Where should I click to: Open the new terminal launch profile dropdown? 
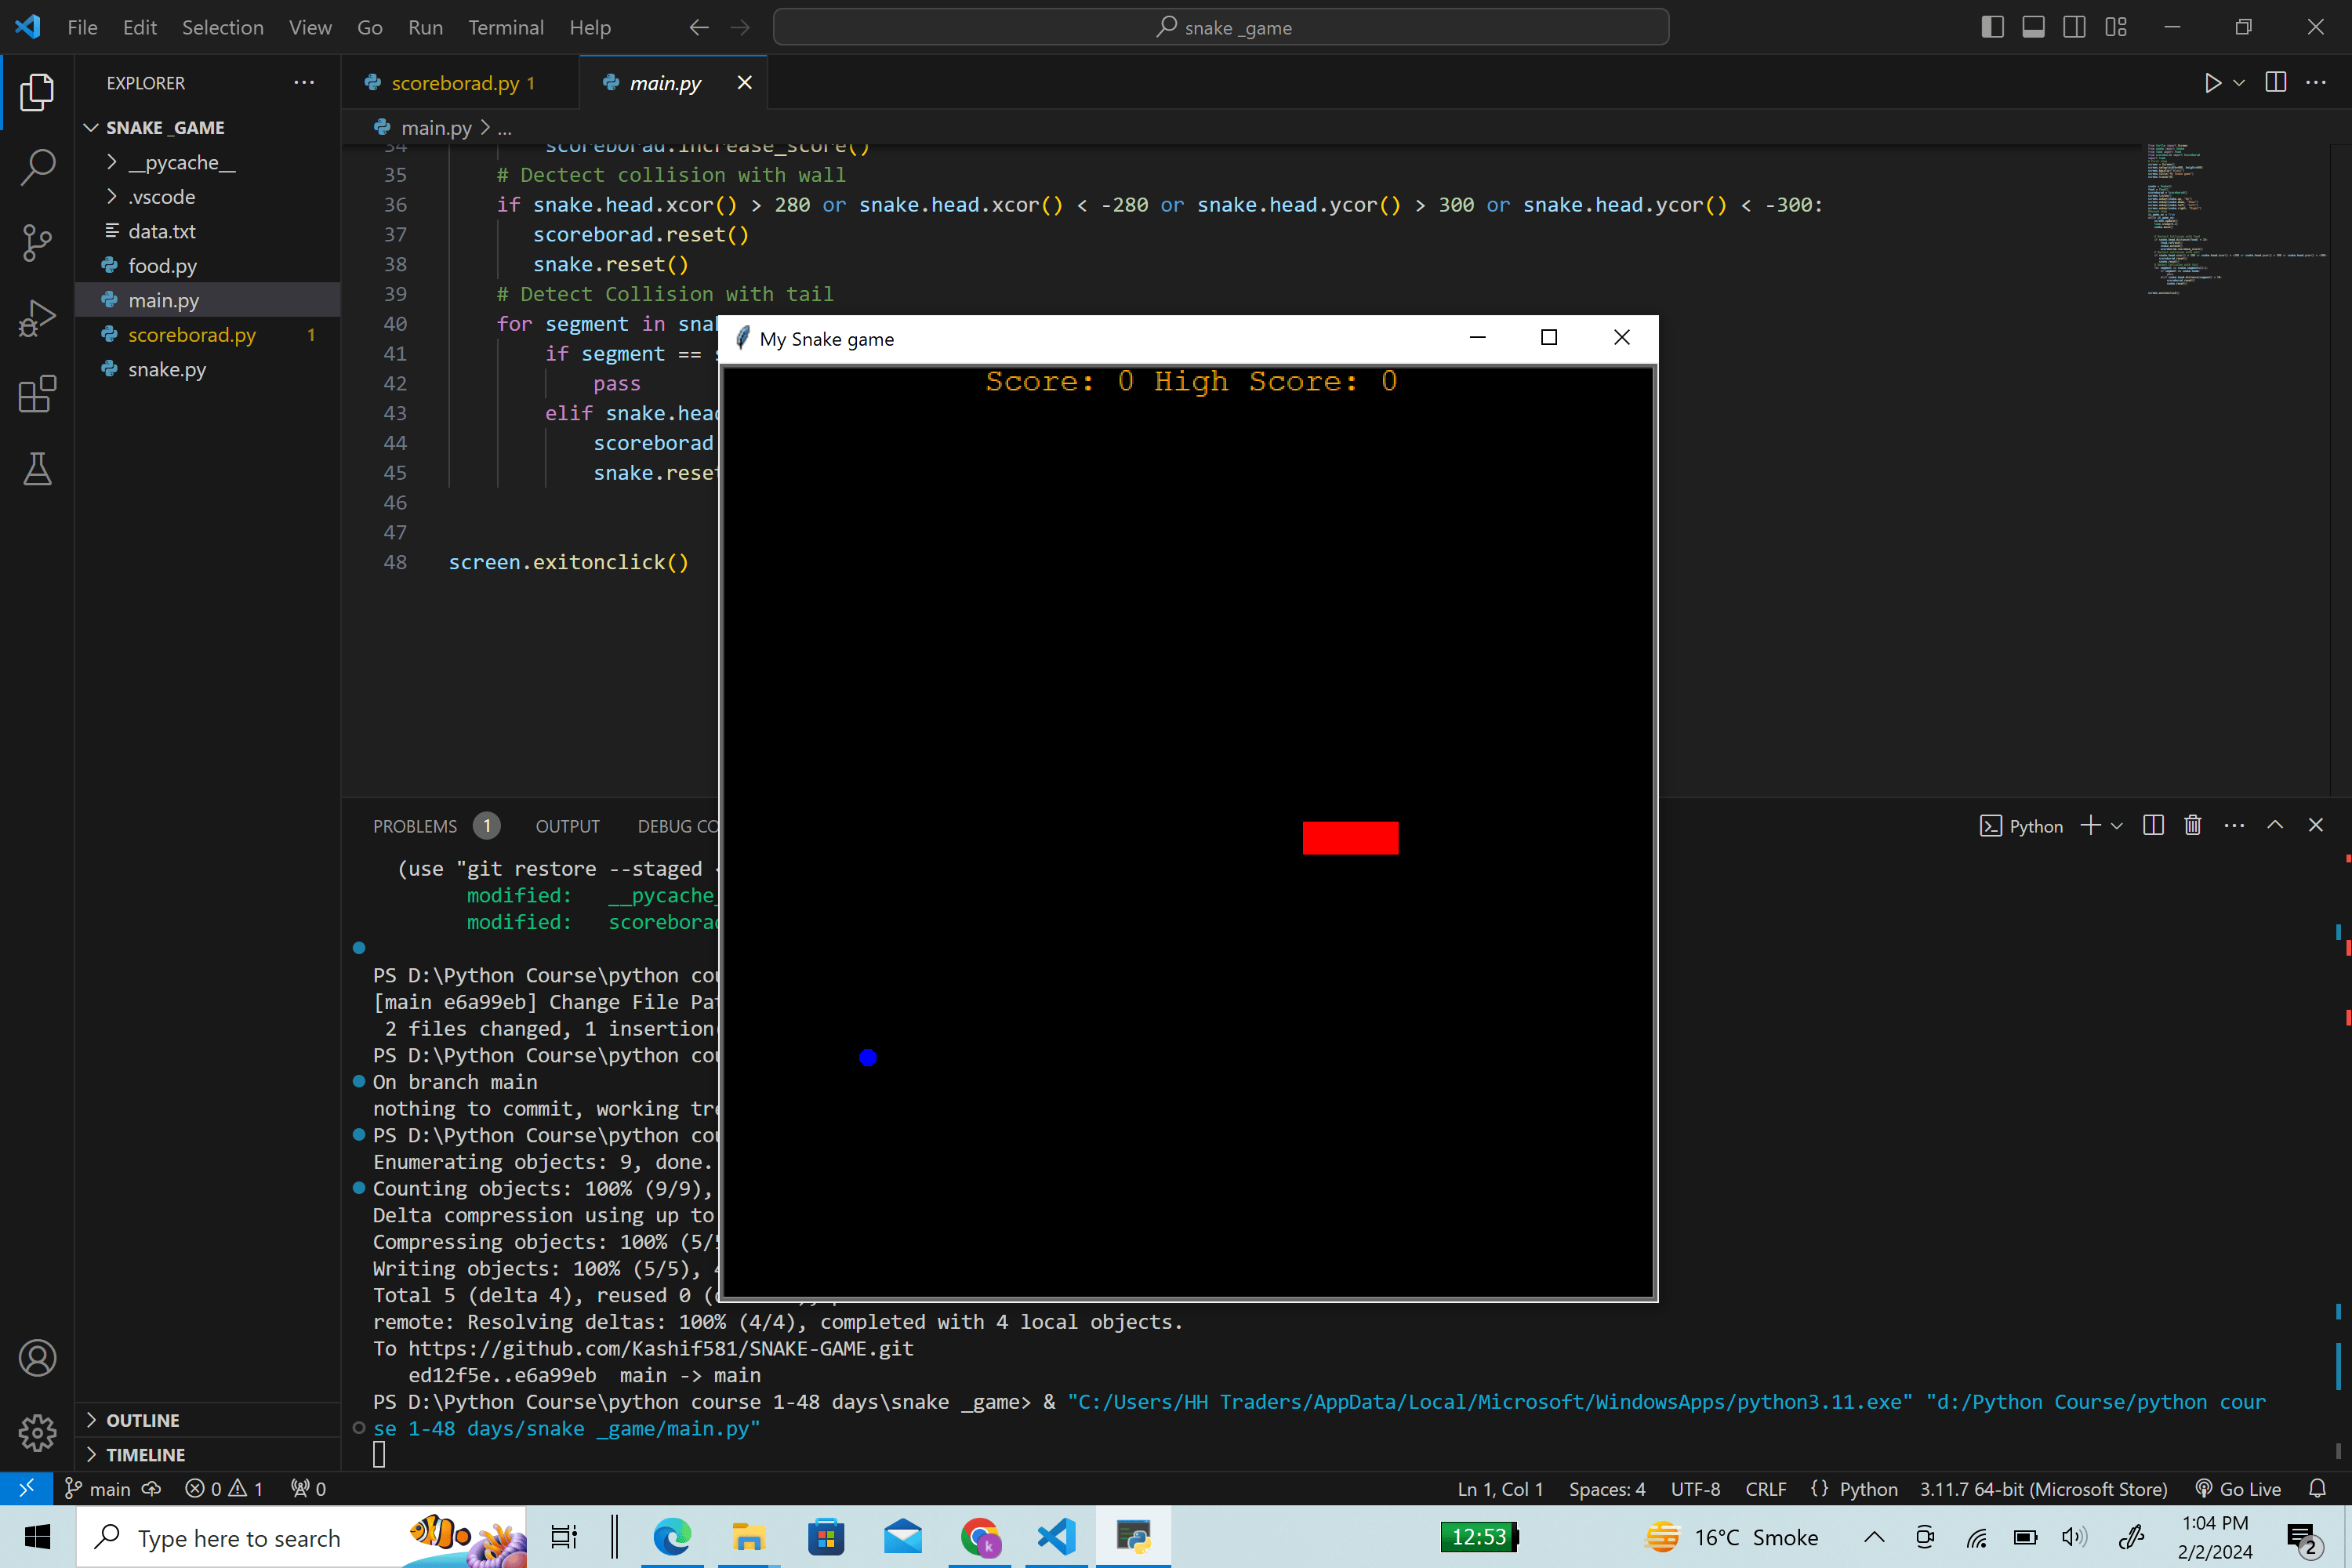pyautogui.click(x=2117, y=825)
